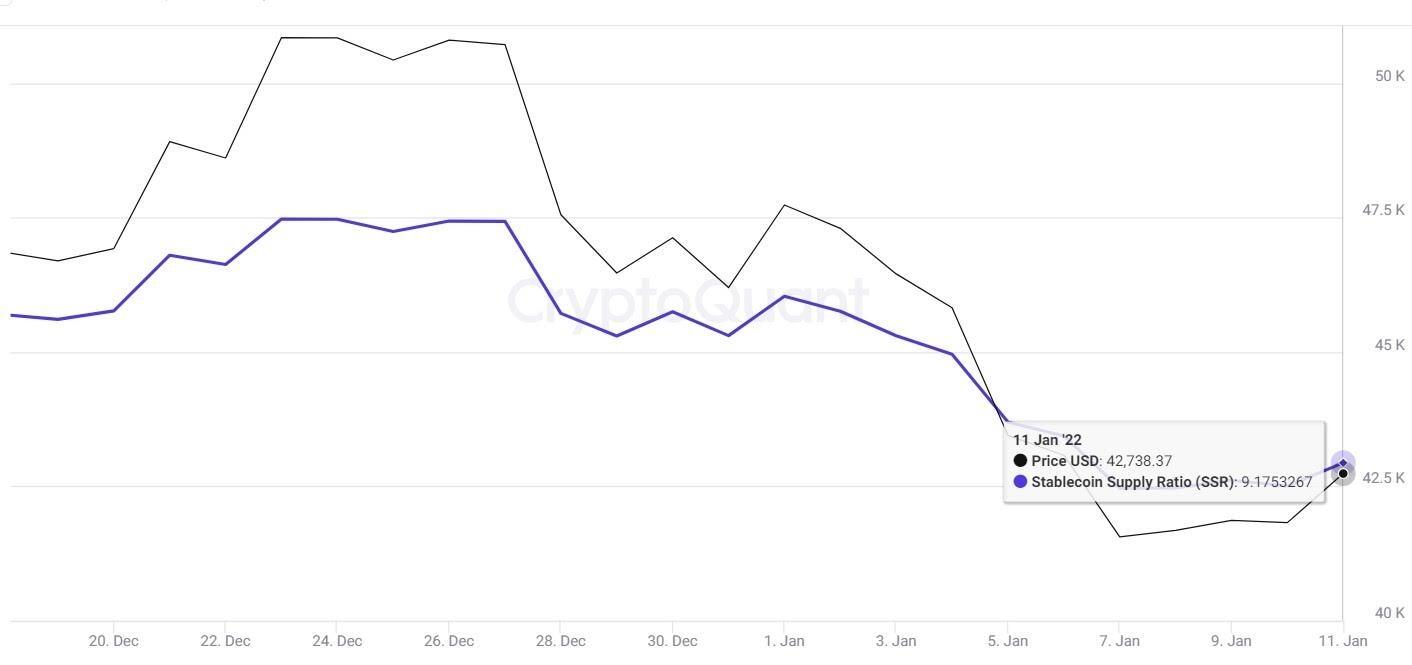
Task: Click the 47.5 K y-axis label
Action: tap(1384, 210)
